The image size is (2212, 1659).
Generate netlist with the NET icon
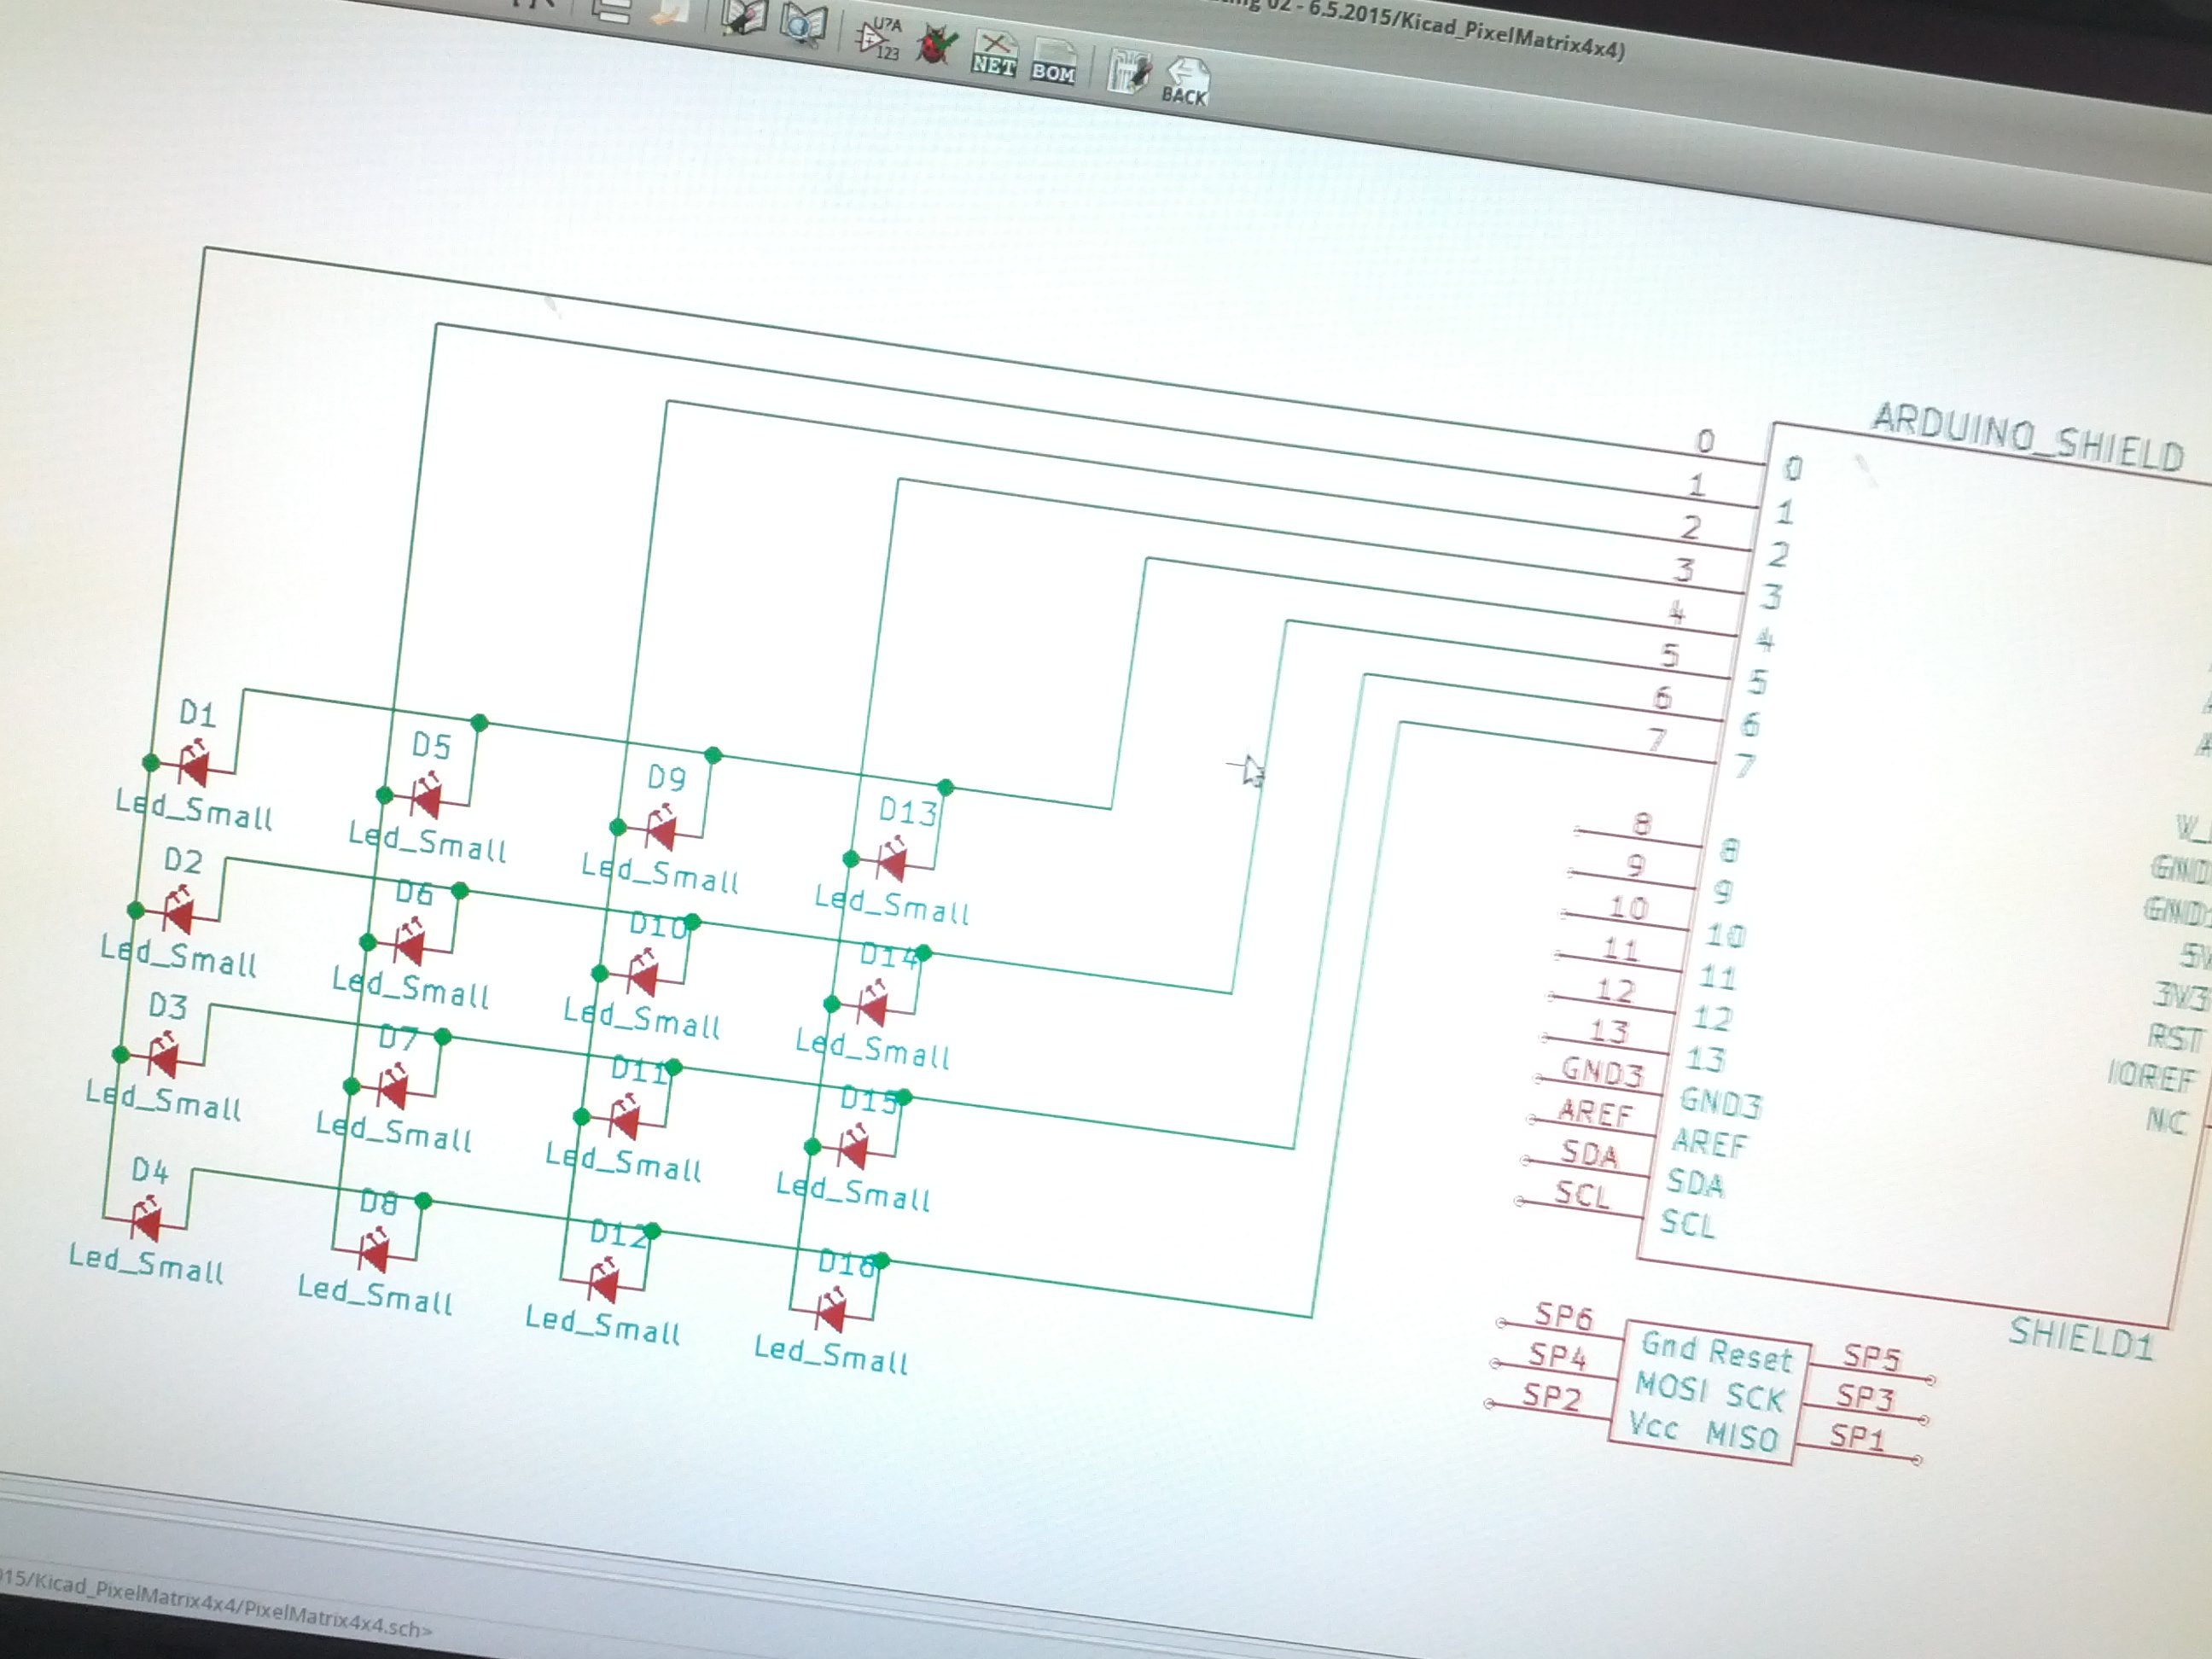coord(994,54)
